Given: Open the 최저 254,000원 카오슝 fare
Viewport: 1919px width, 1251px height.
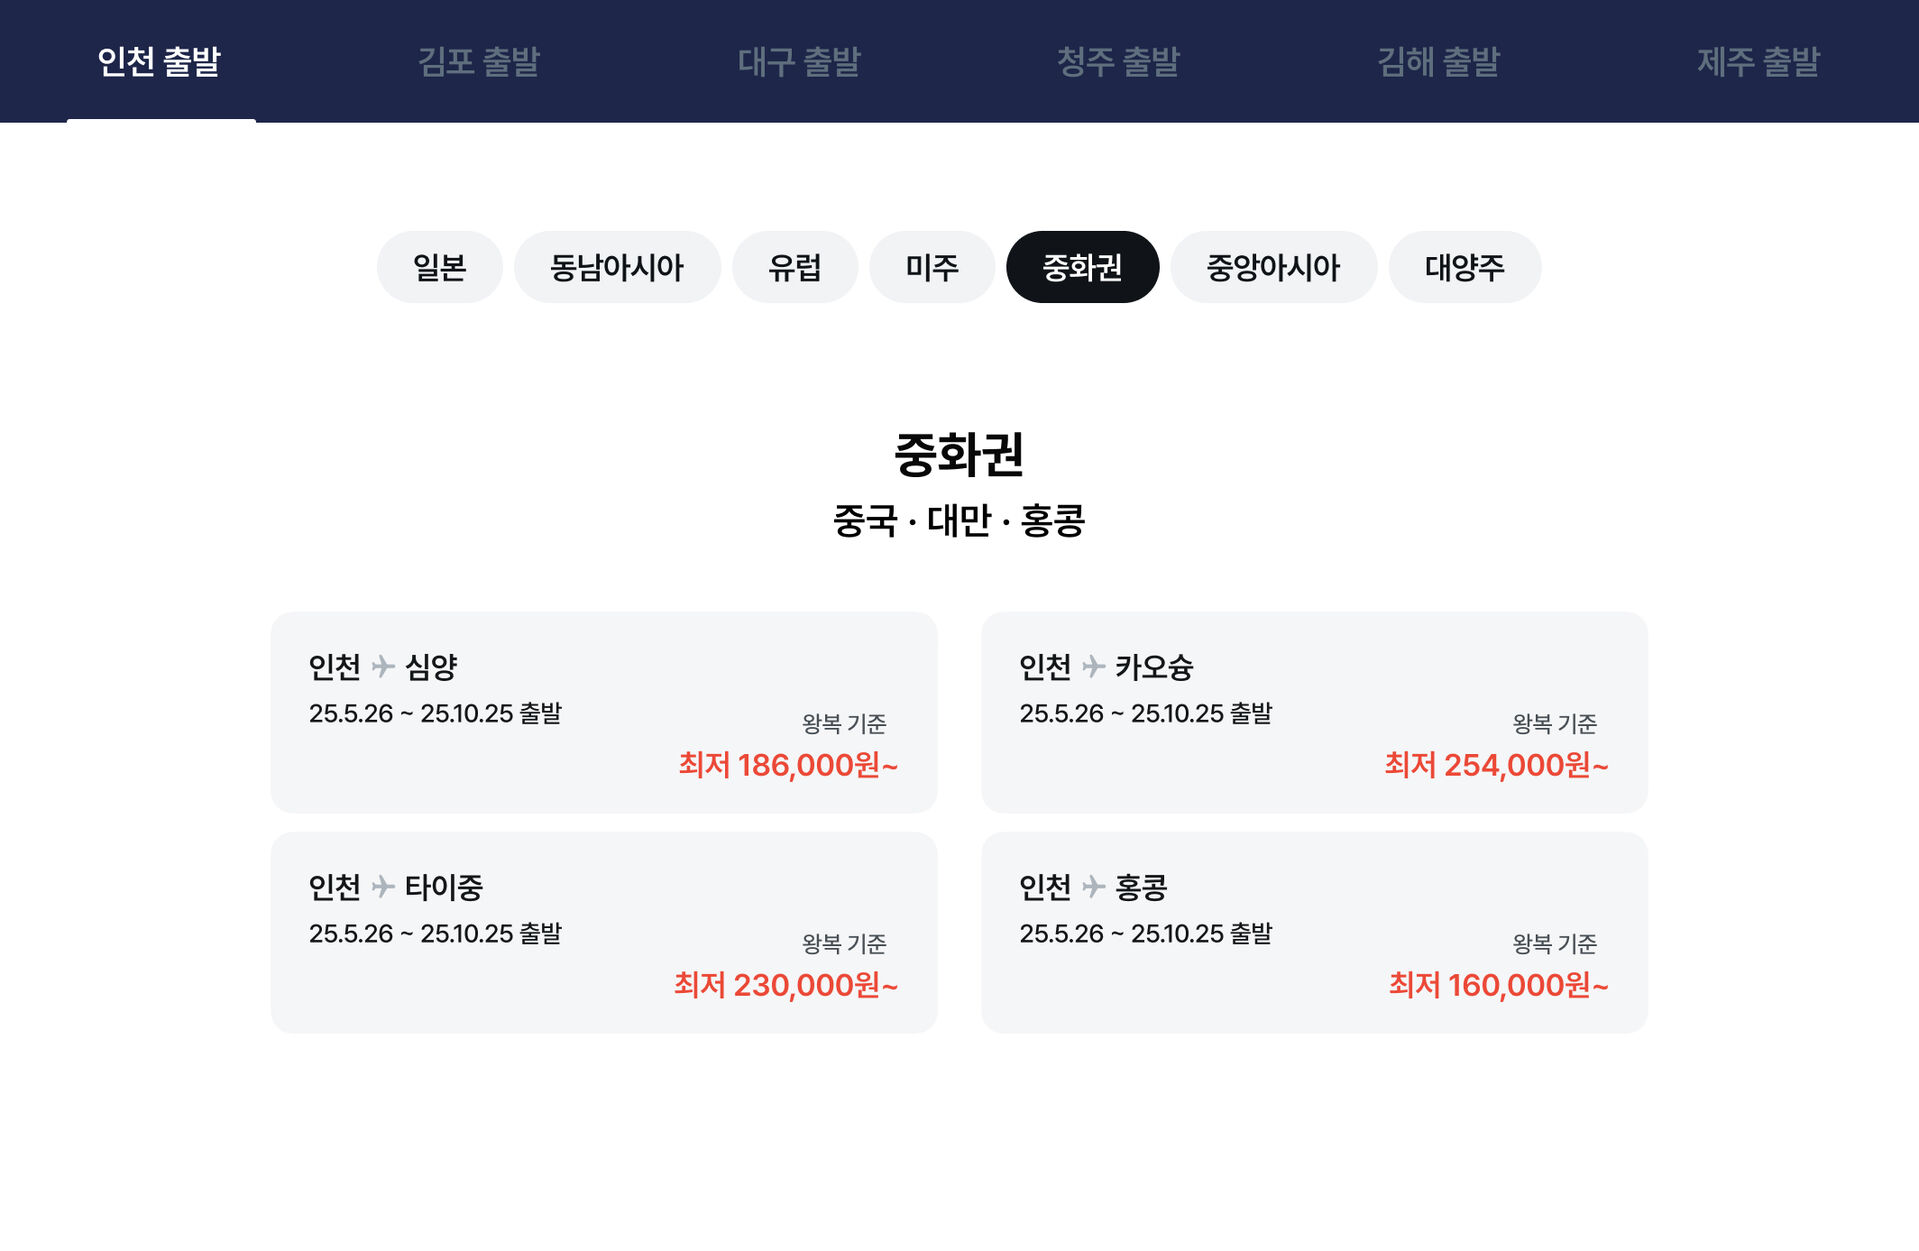Looking at the screenshot, I should [x=1496, y=765].
